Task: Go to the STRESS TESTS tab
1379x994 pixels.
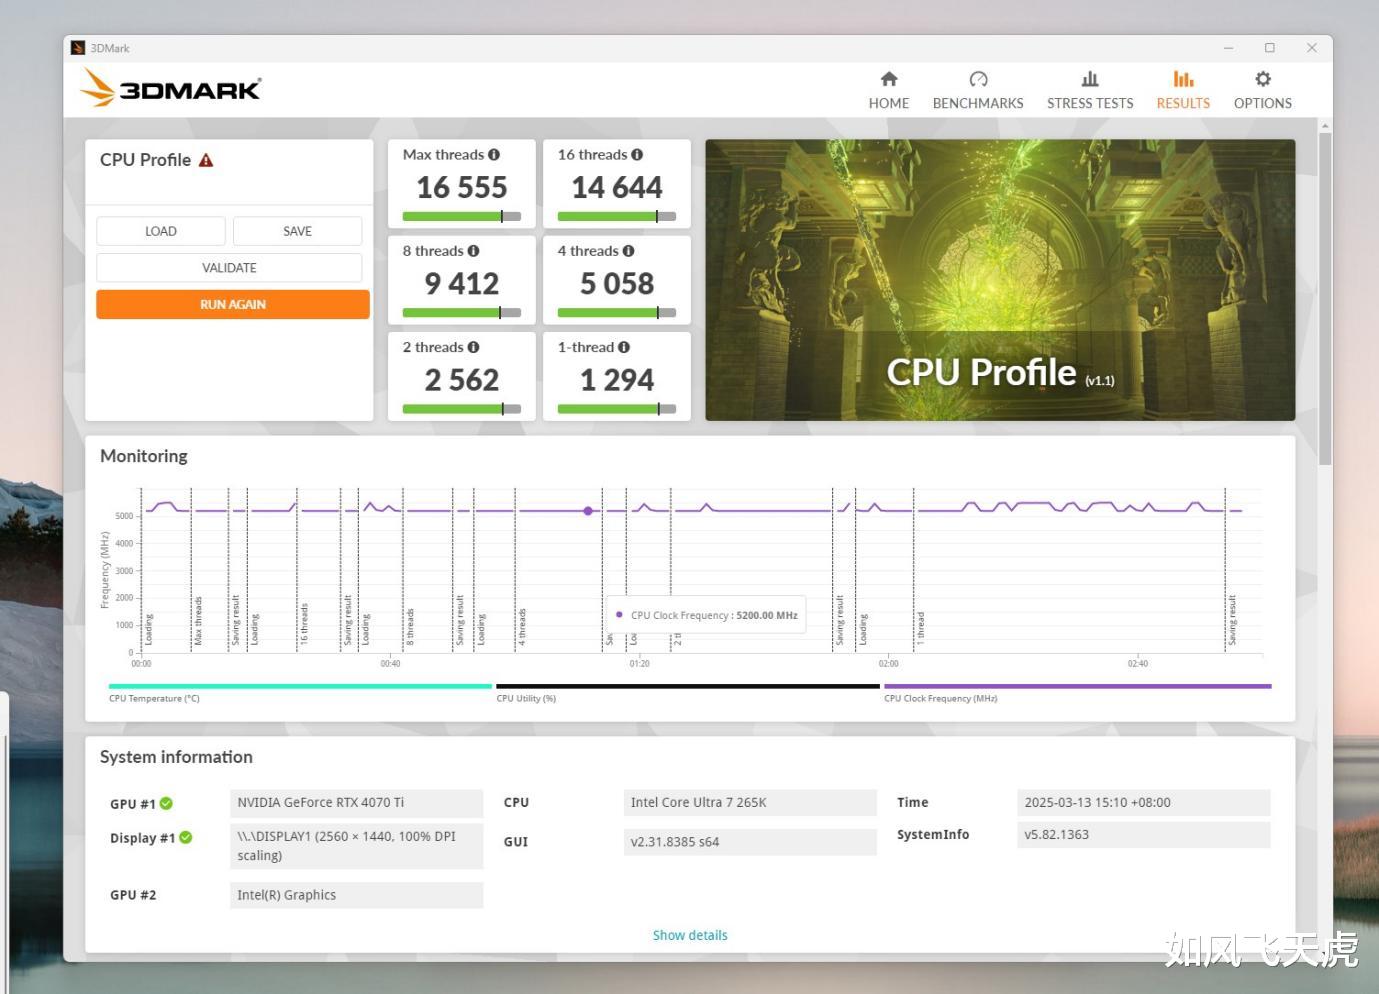Action: coord(1090,90)
